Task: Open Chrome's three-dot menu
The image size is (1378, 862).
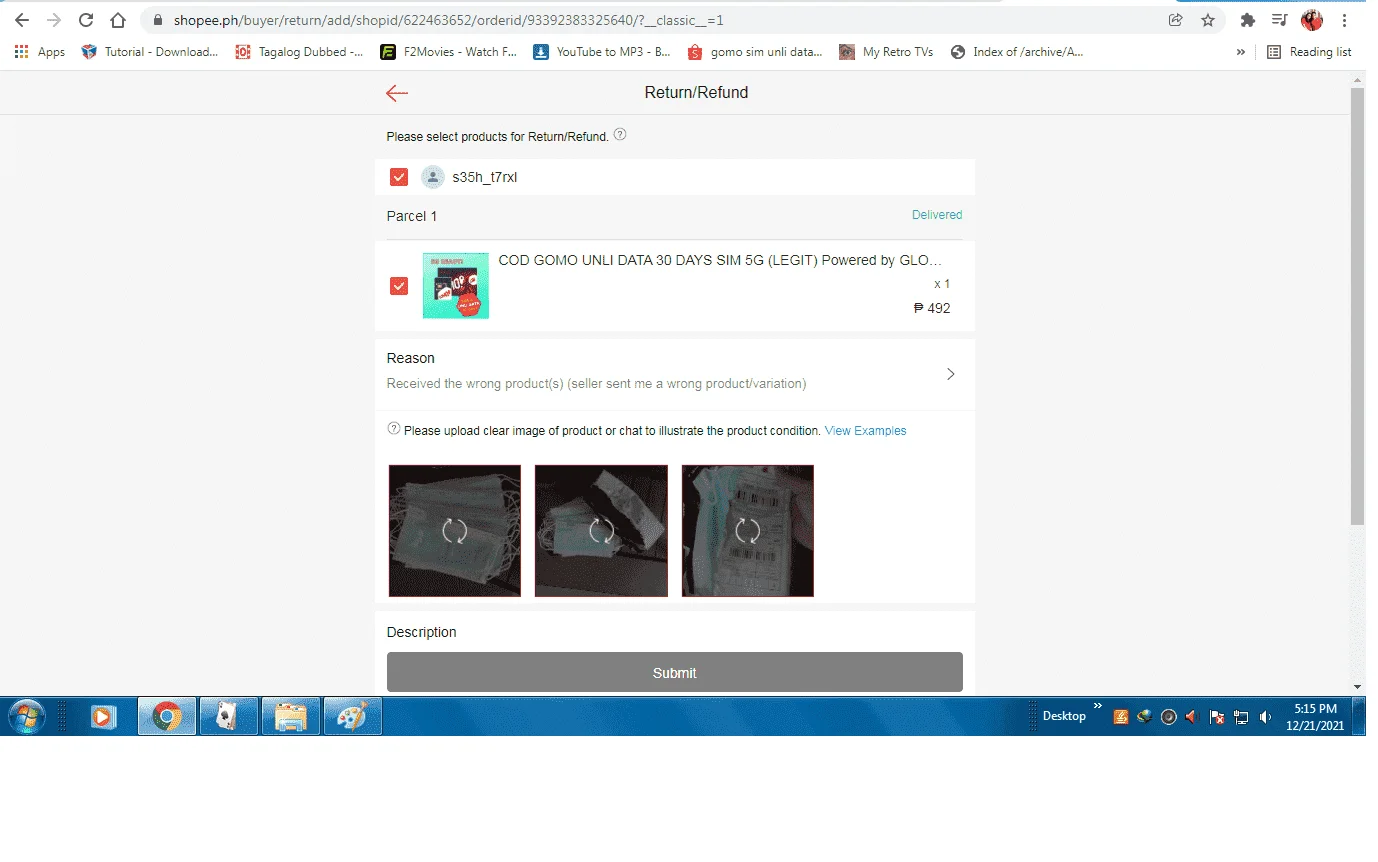Action: coord(1345,20)
